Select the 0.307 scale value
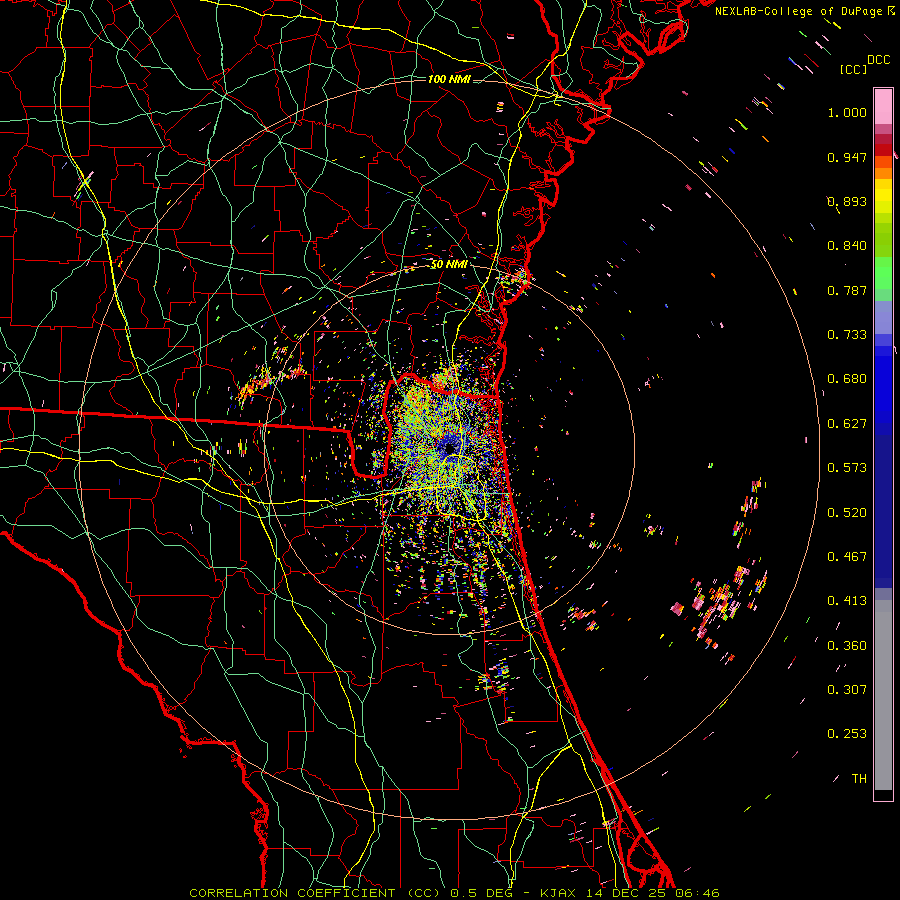Image resolution: width=900 pixels, height=900 pixels. (x=847, y=690)
